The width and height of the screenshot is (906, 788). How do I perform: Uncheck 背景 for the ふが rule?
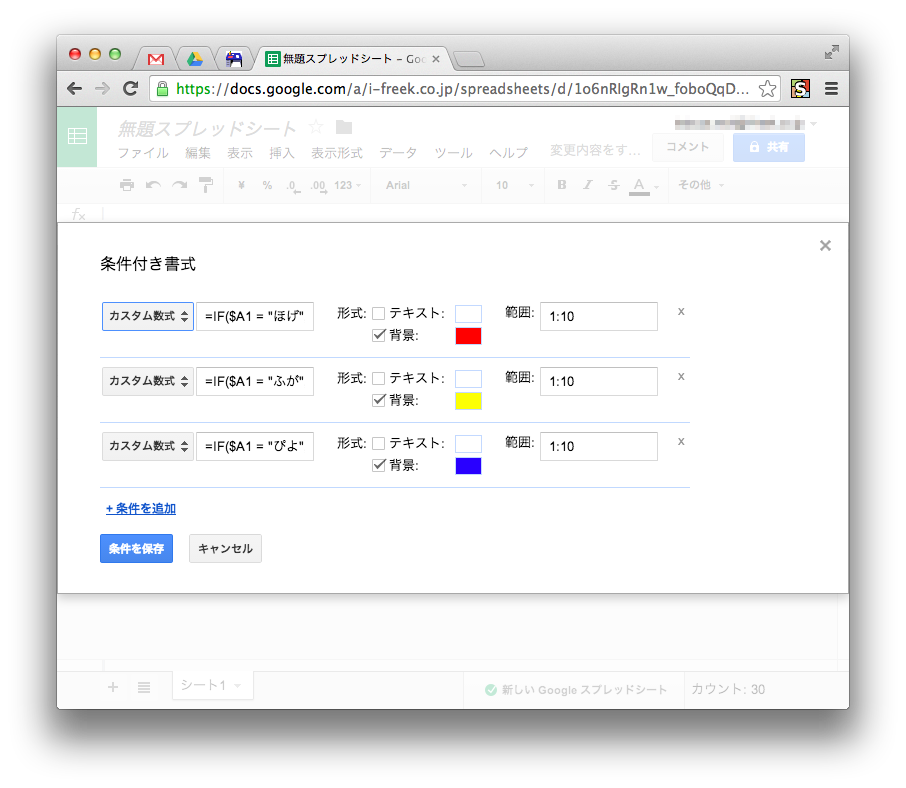pyautogui.click(x=379, y=401)
